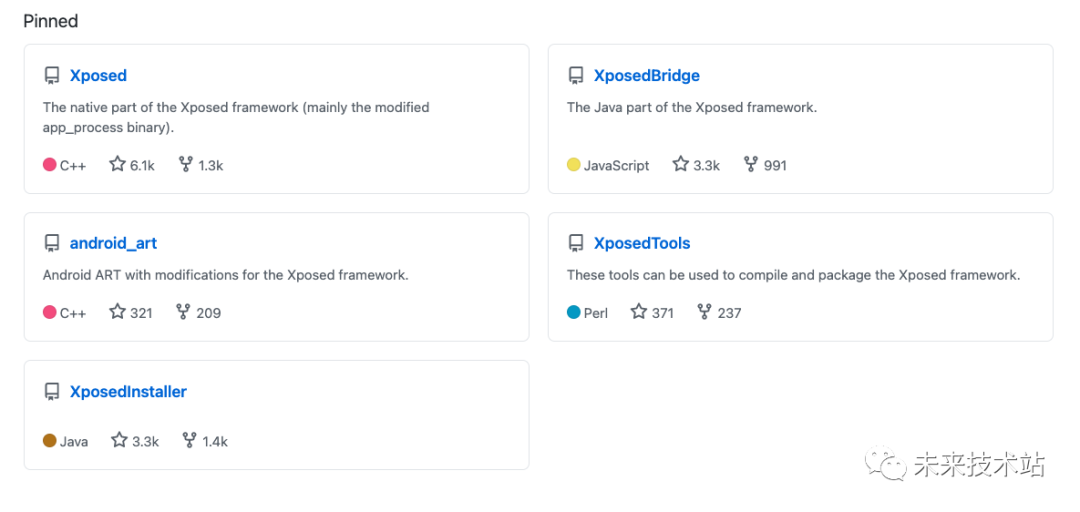Open the XposedBridge repository link
The image size is (1080, 512).
646,75
